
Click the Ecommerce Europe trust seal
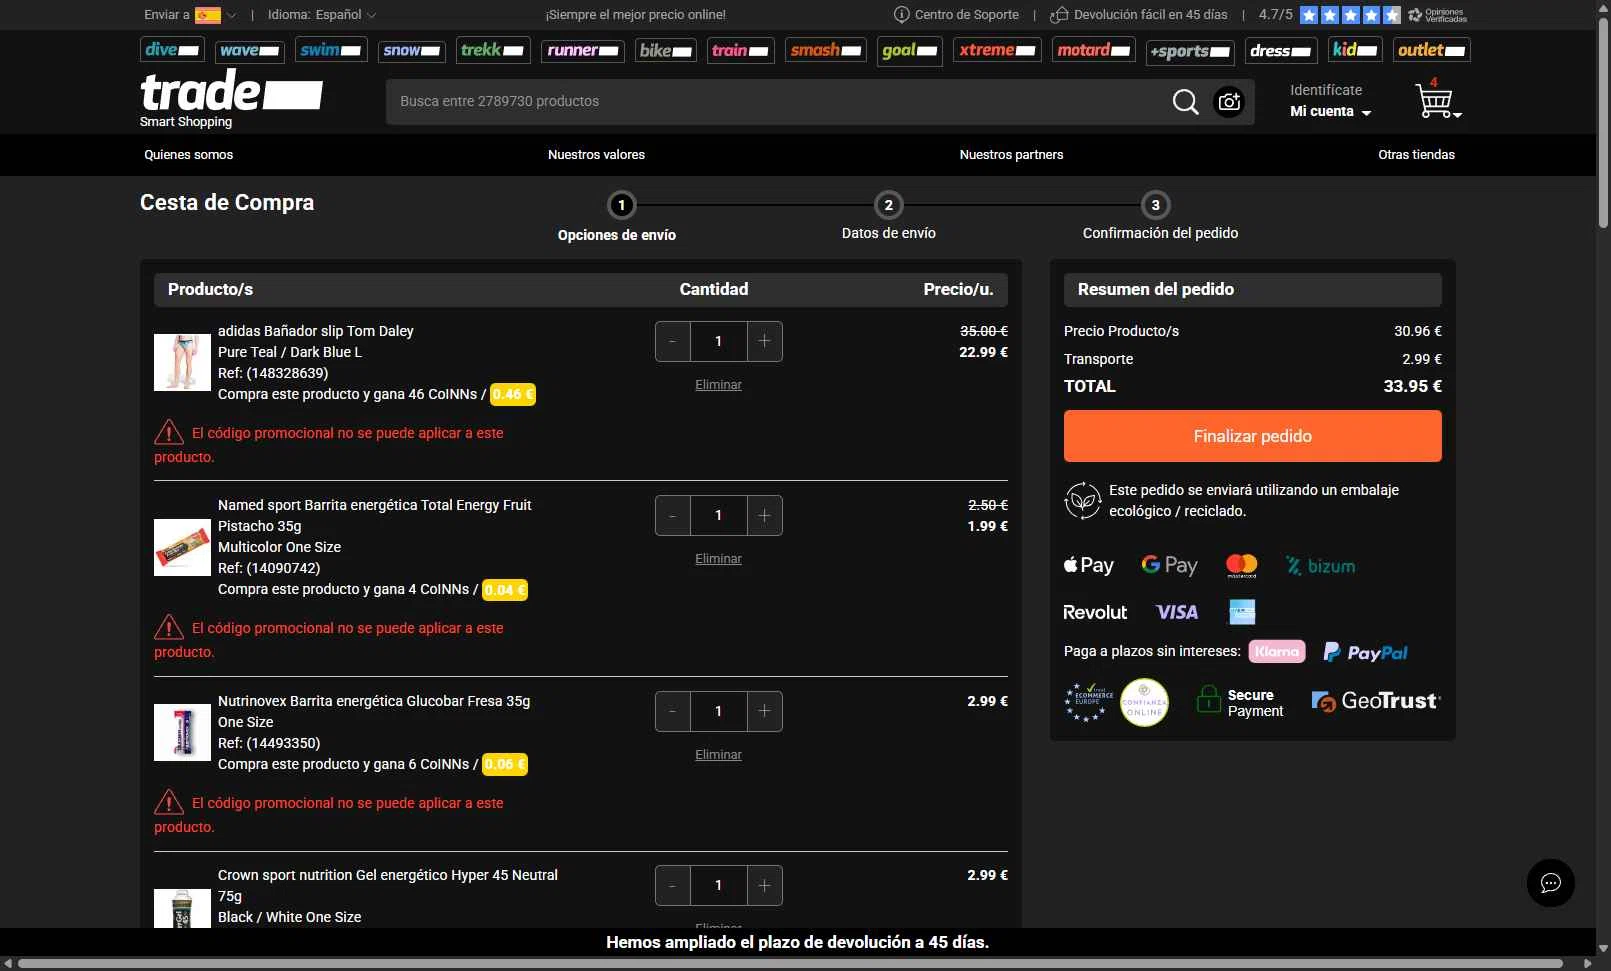coord(1088,702)
